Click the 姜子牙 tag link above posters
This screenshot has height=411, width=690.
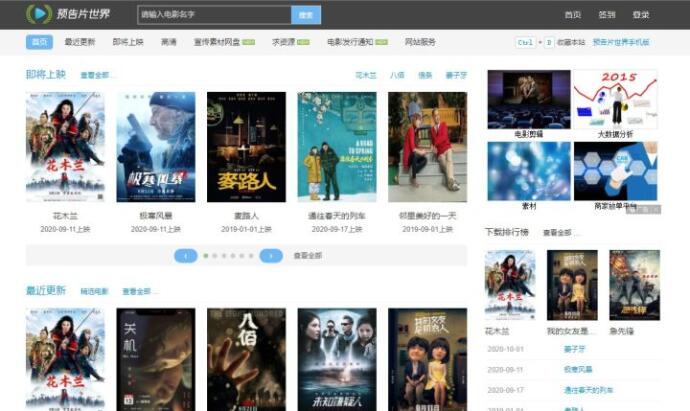click(456, 75)
